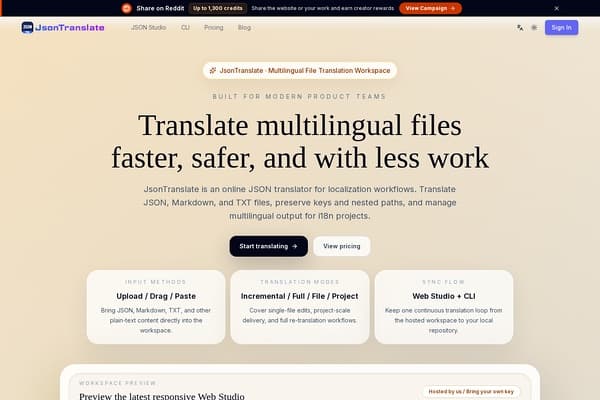Select the 'Upload / Drag / Paste' card
This screenshot has height=400, width=600.
[x=156, y=307]
